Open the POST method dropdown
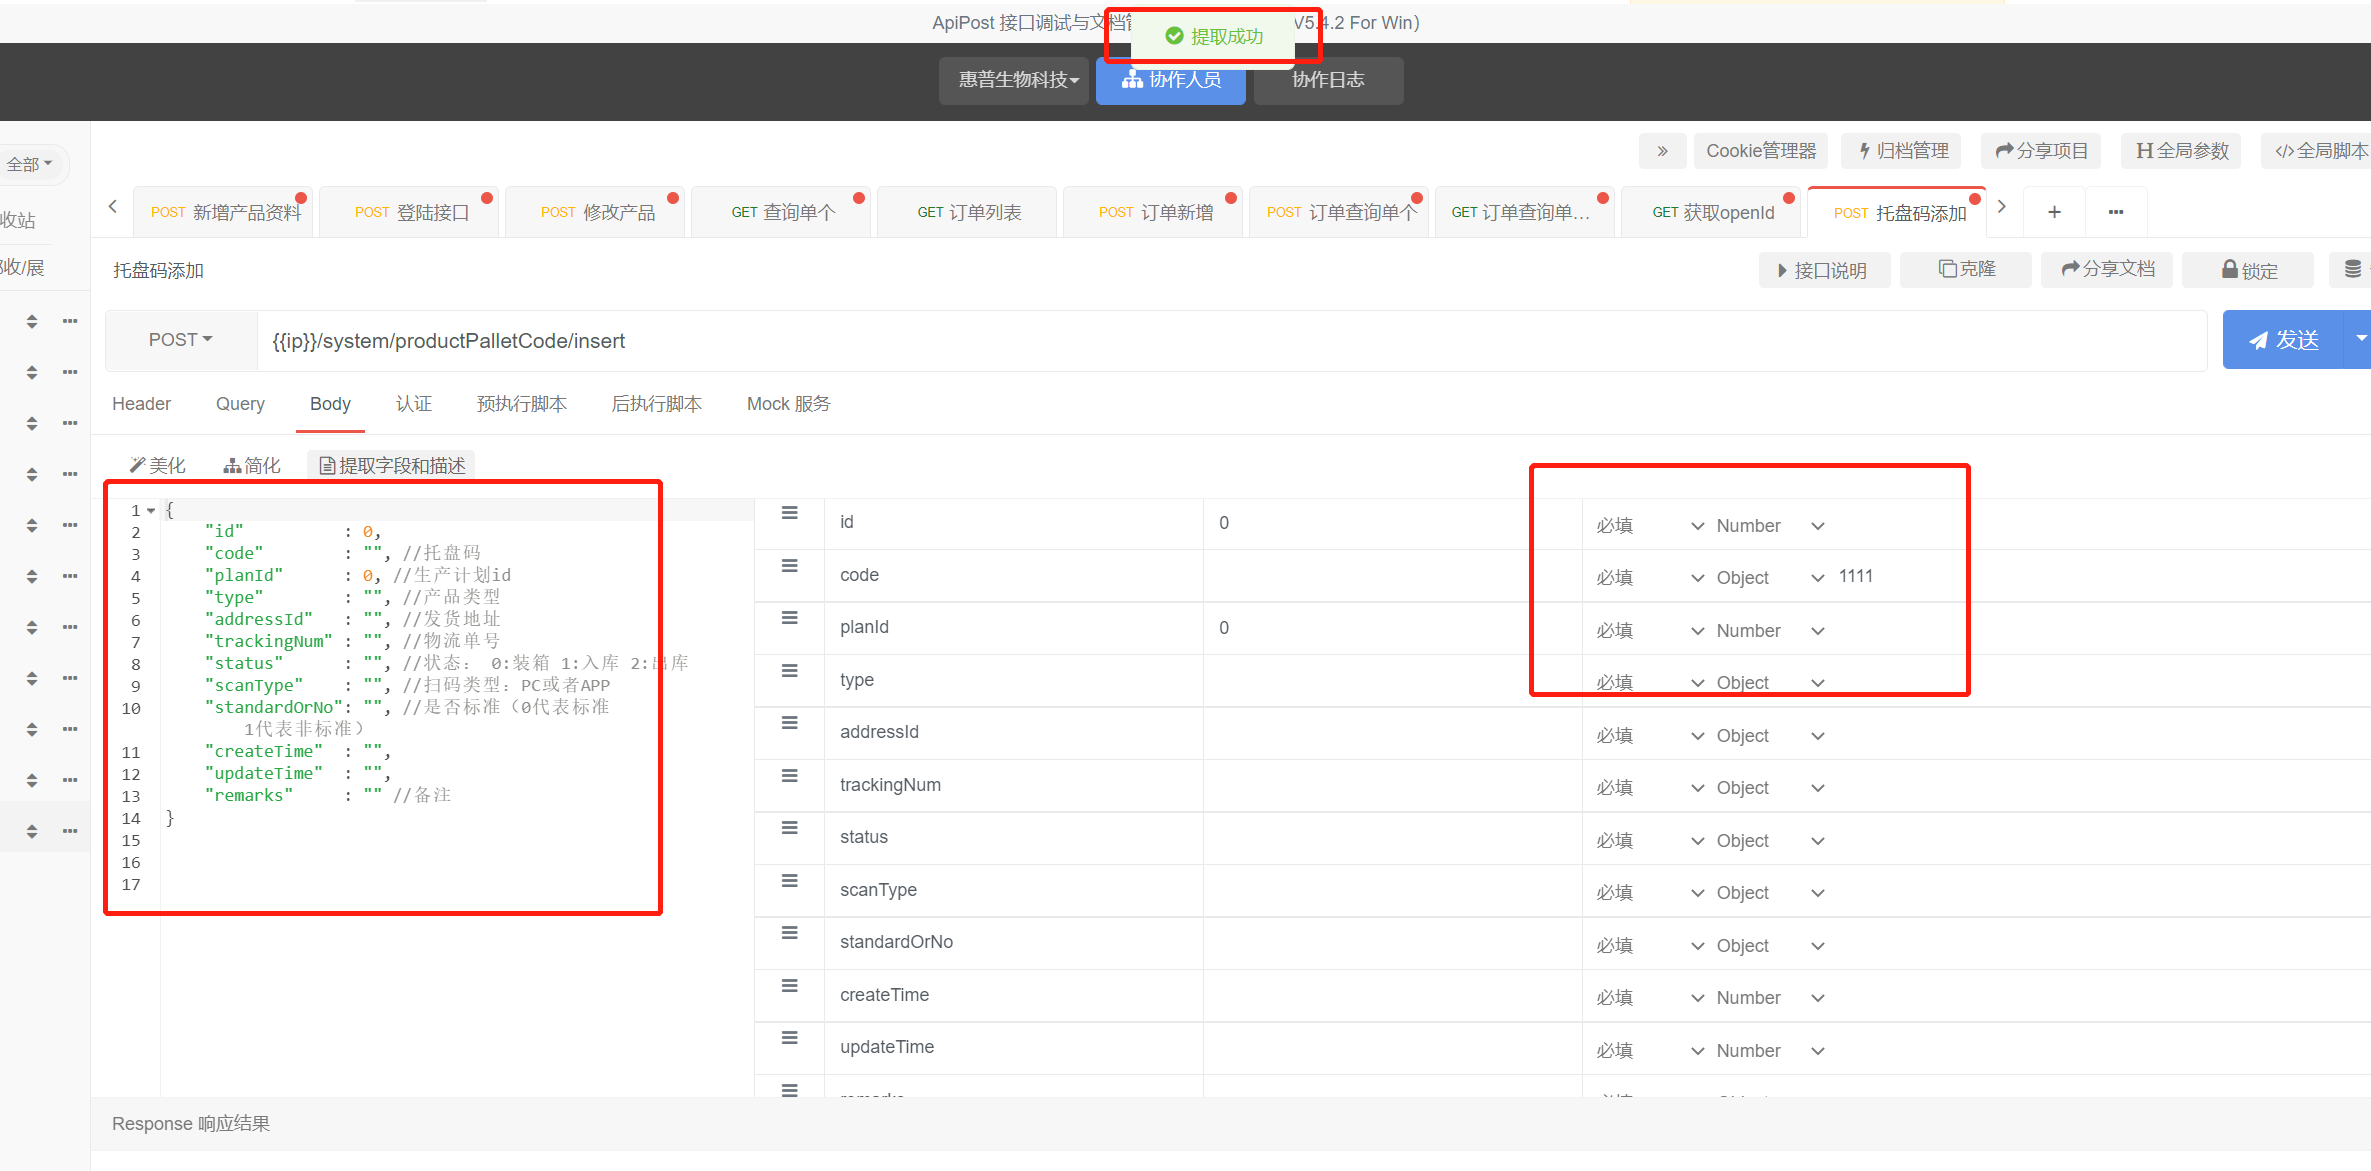 (x=181, y=340)
